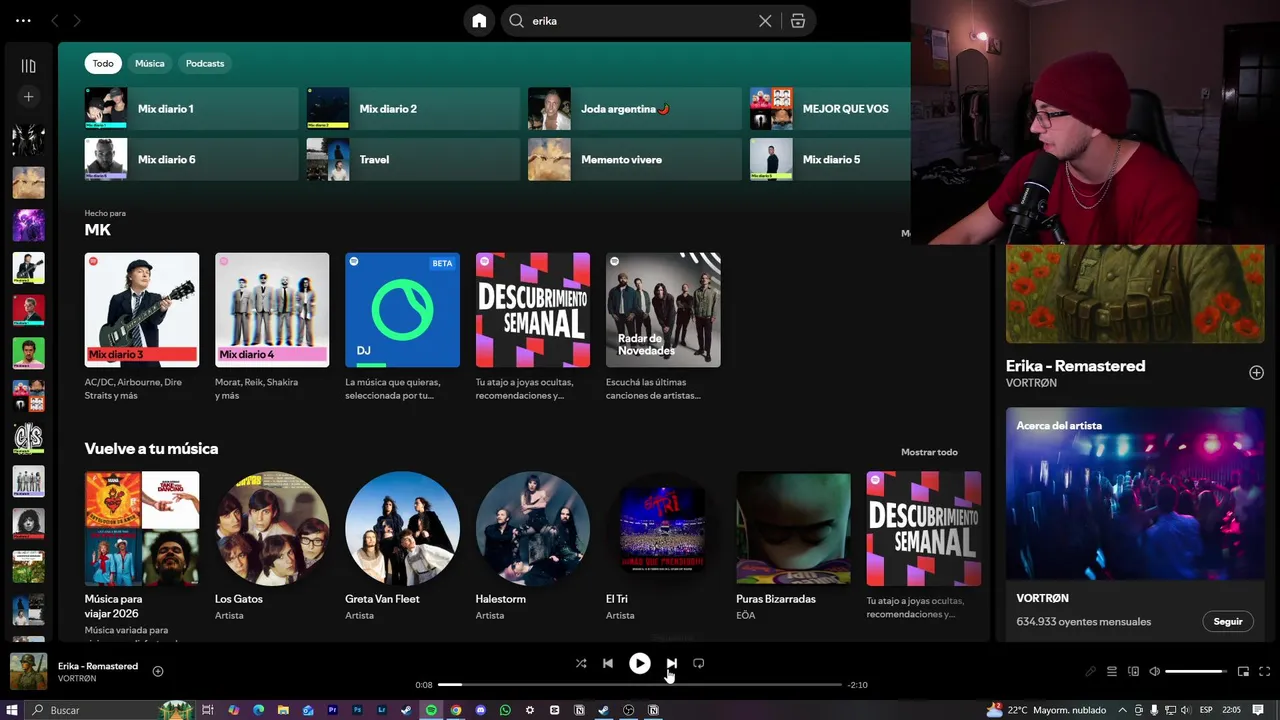Follow VORTRØN with Seguir button
Image resolution: width=1280 pixels, height=720 pixels.
pyautogui.click(x=1228, y=621)
